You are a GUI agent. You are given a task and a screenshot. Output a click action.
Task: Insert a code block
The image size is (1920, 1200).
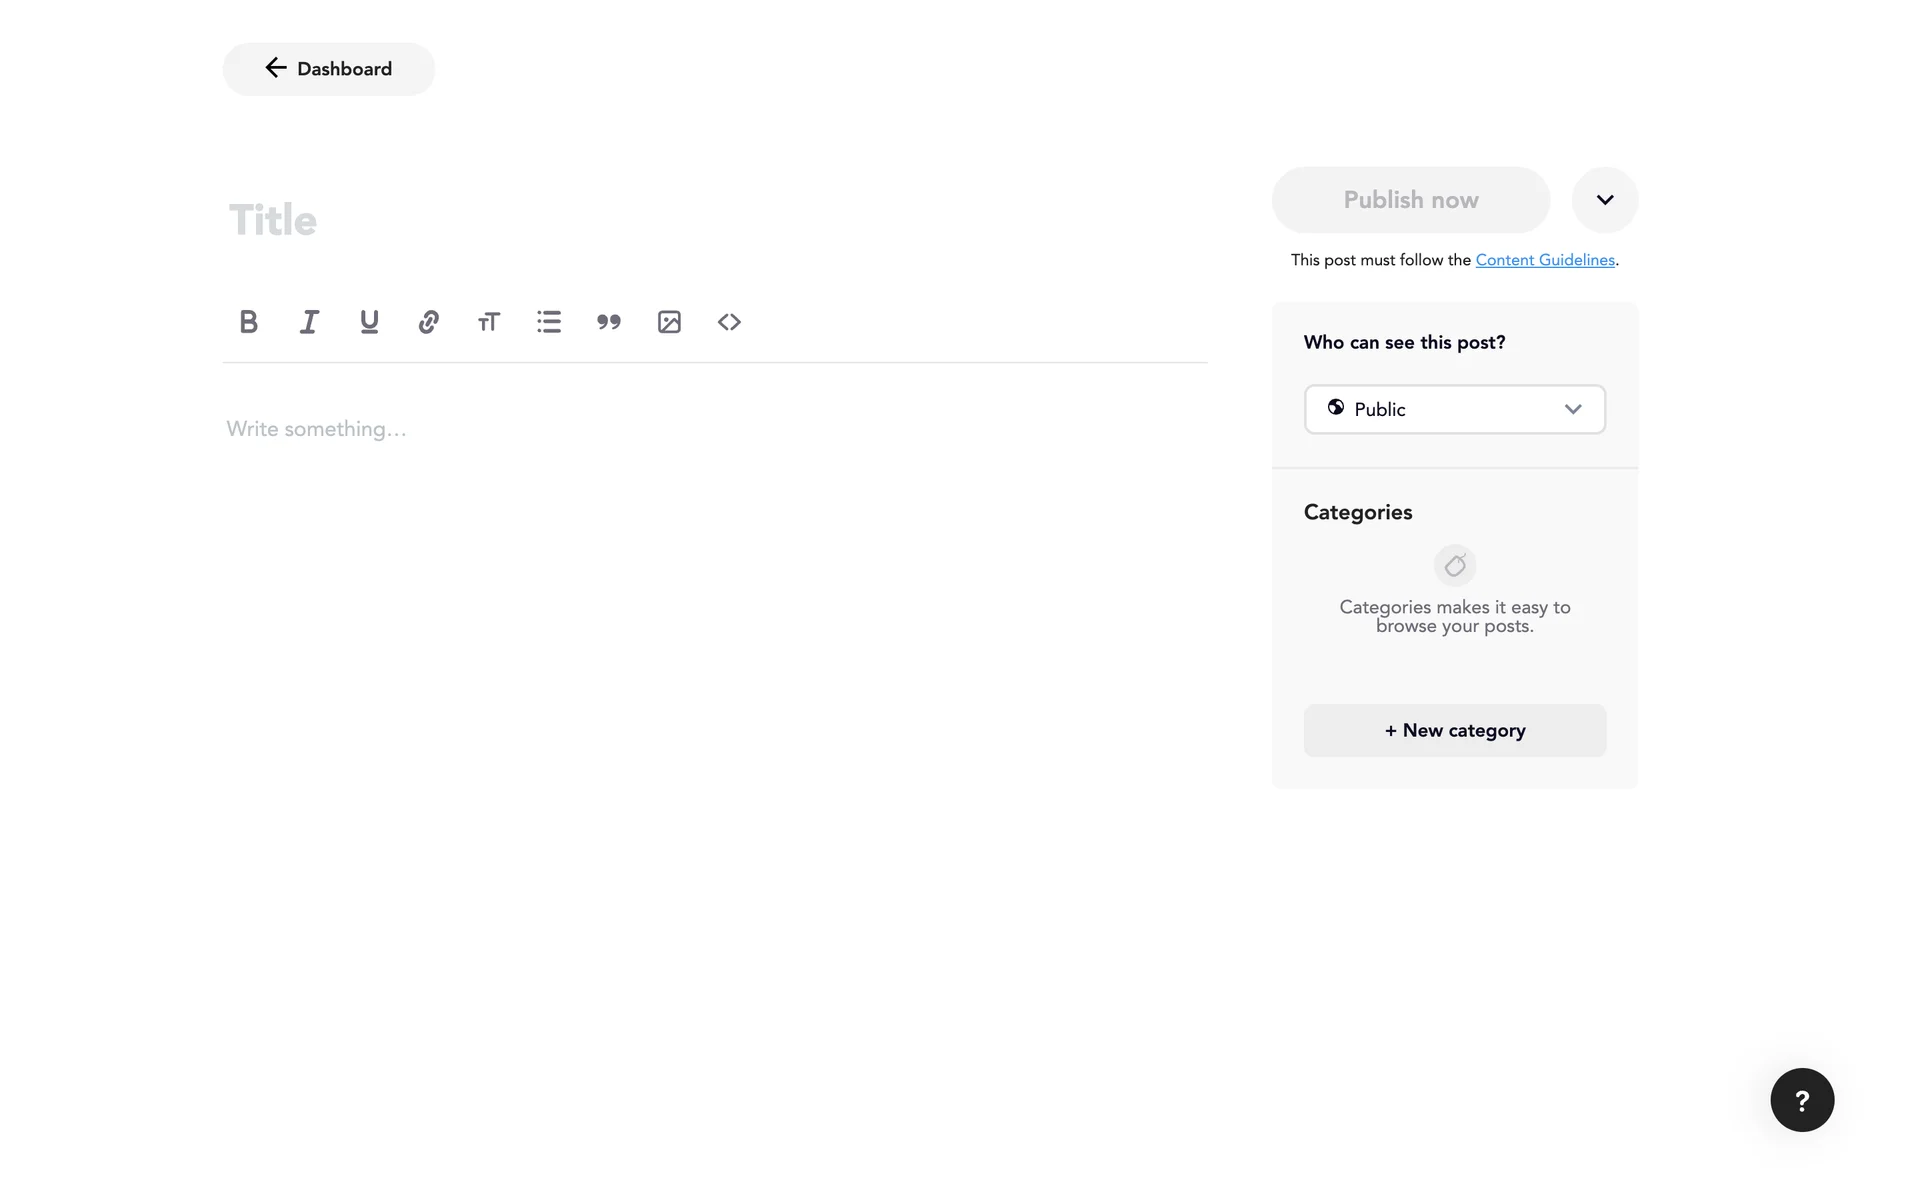pos(729,322)
